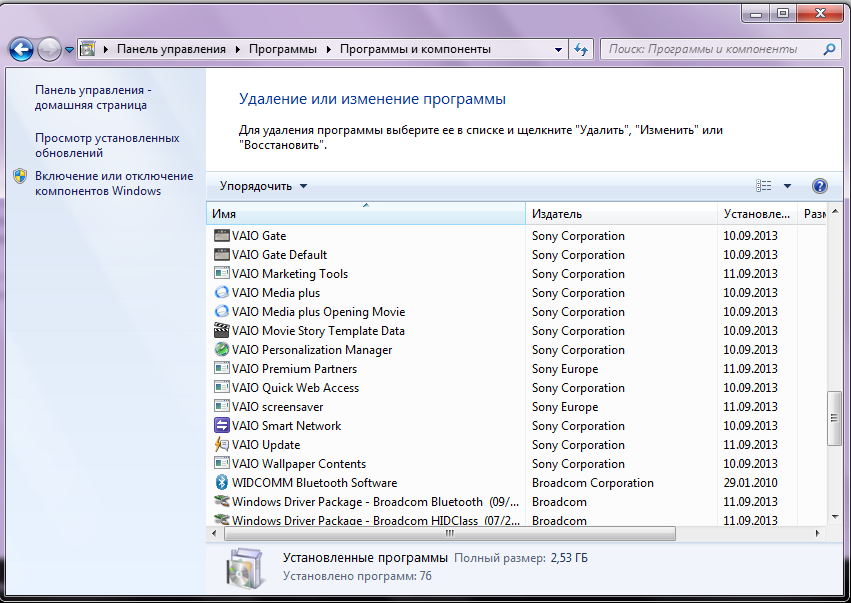
Task: Click the horizontal scroll right arrow
Action: (x=818, y=534)
